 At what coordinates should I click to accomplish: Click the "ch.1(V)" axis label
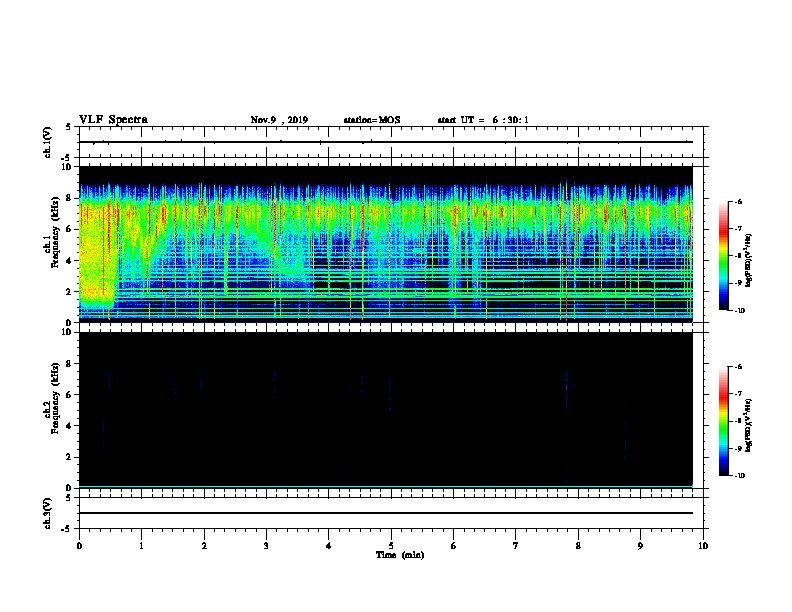pyautogui.click(x=48, y=142)
